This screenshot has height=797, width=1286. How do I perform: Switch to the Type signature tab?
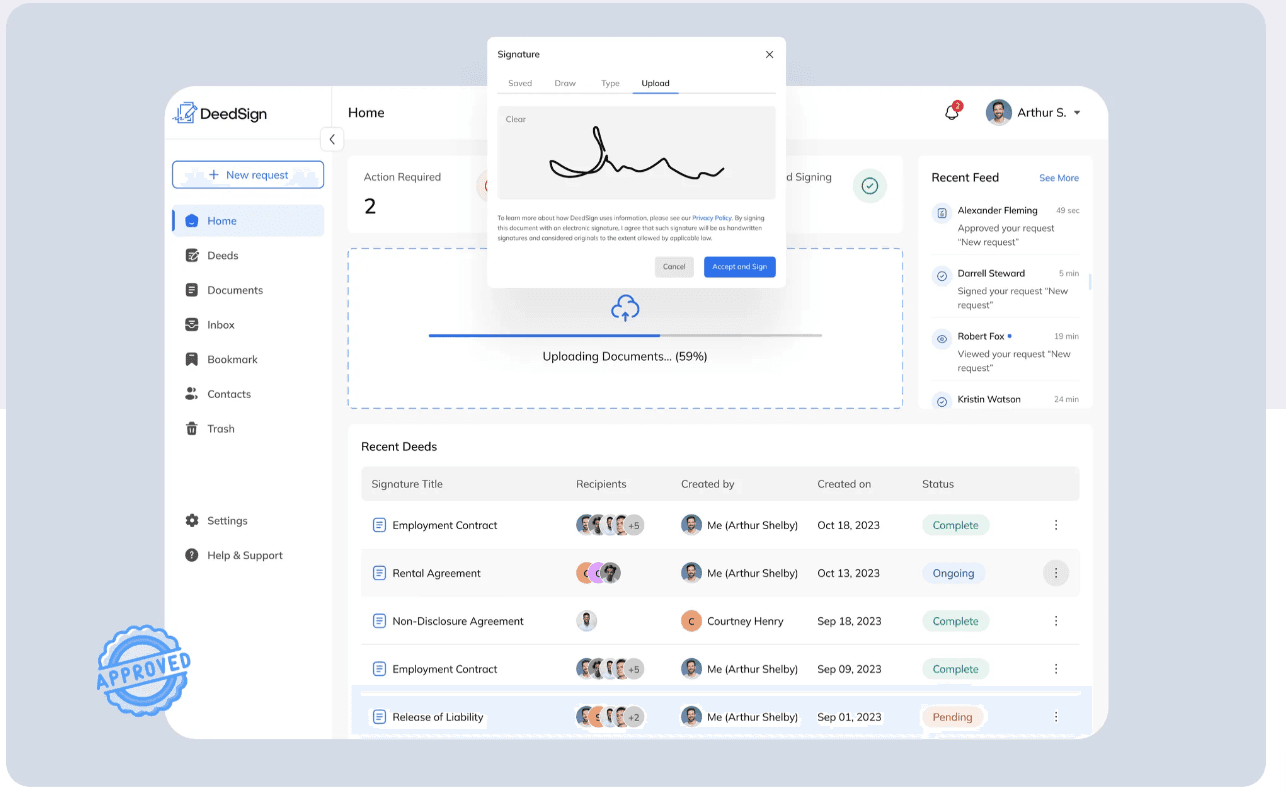pos(610,84)
